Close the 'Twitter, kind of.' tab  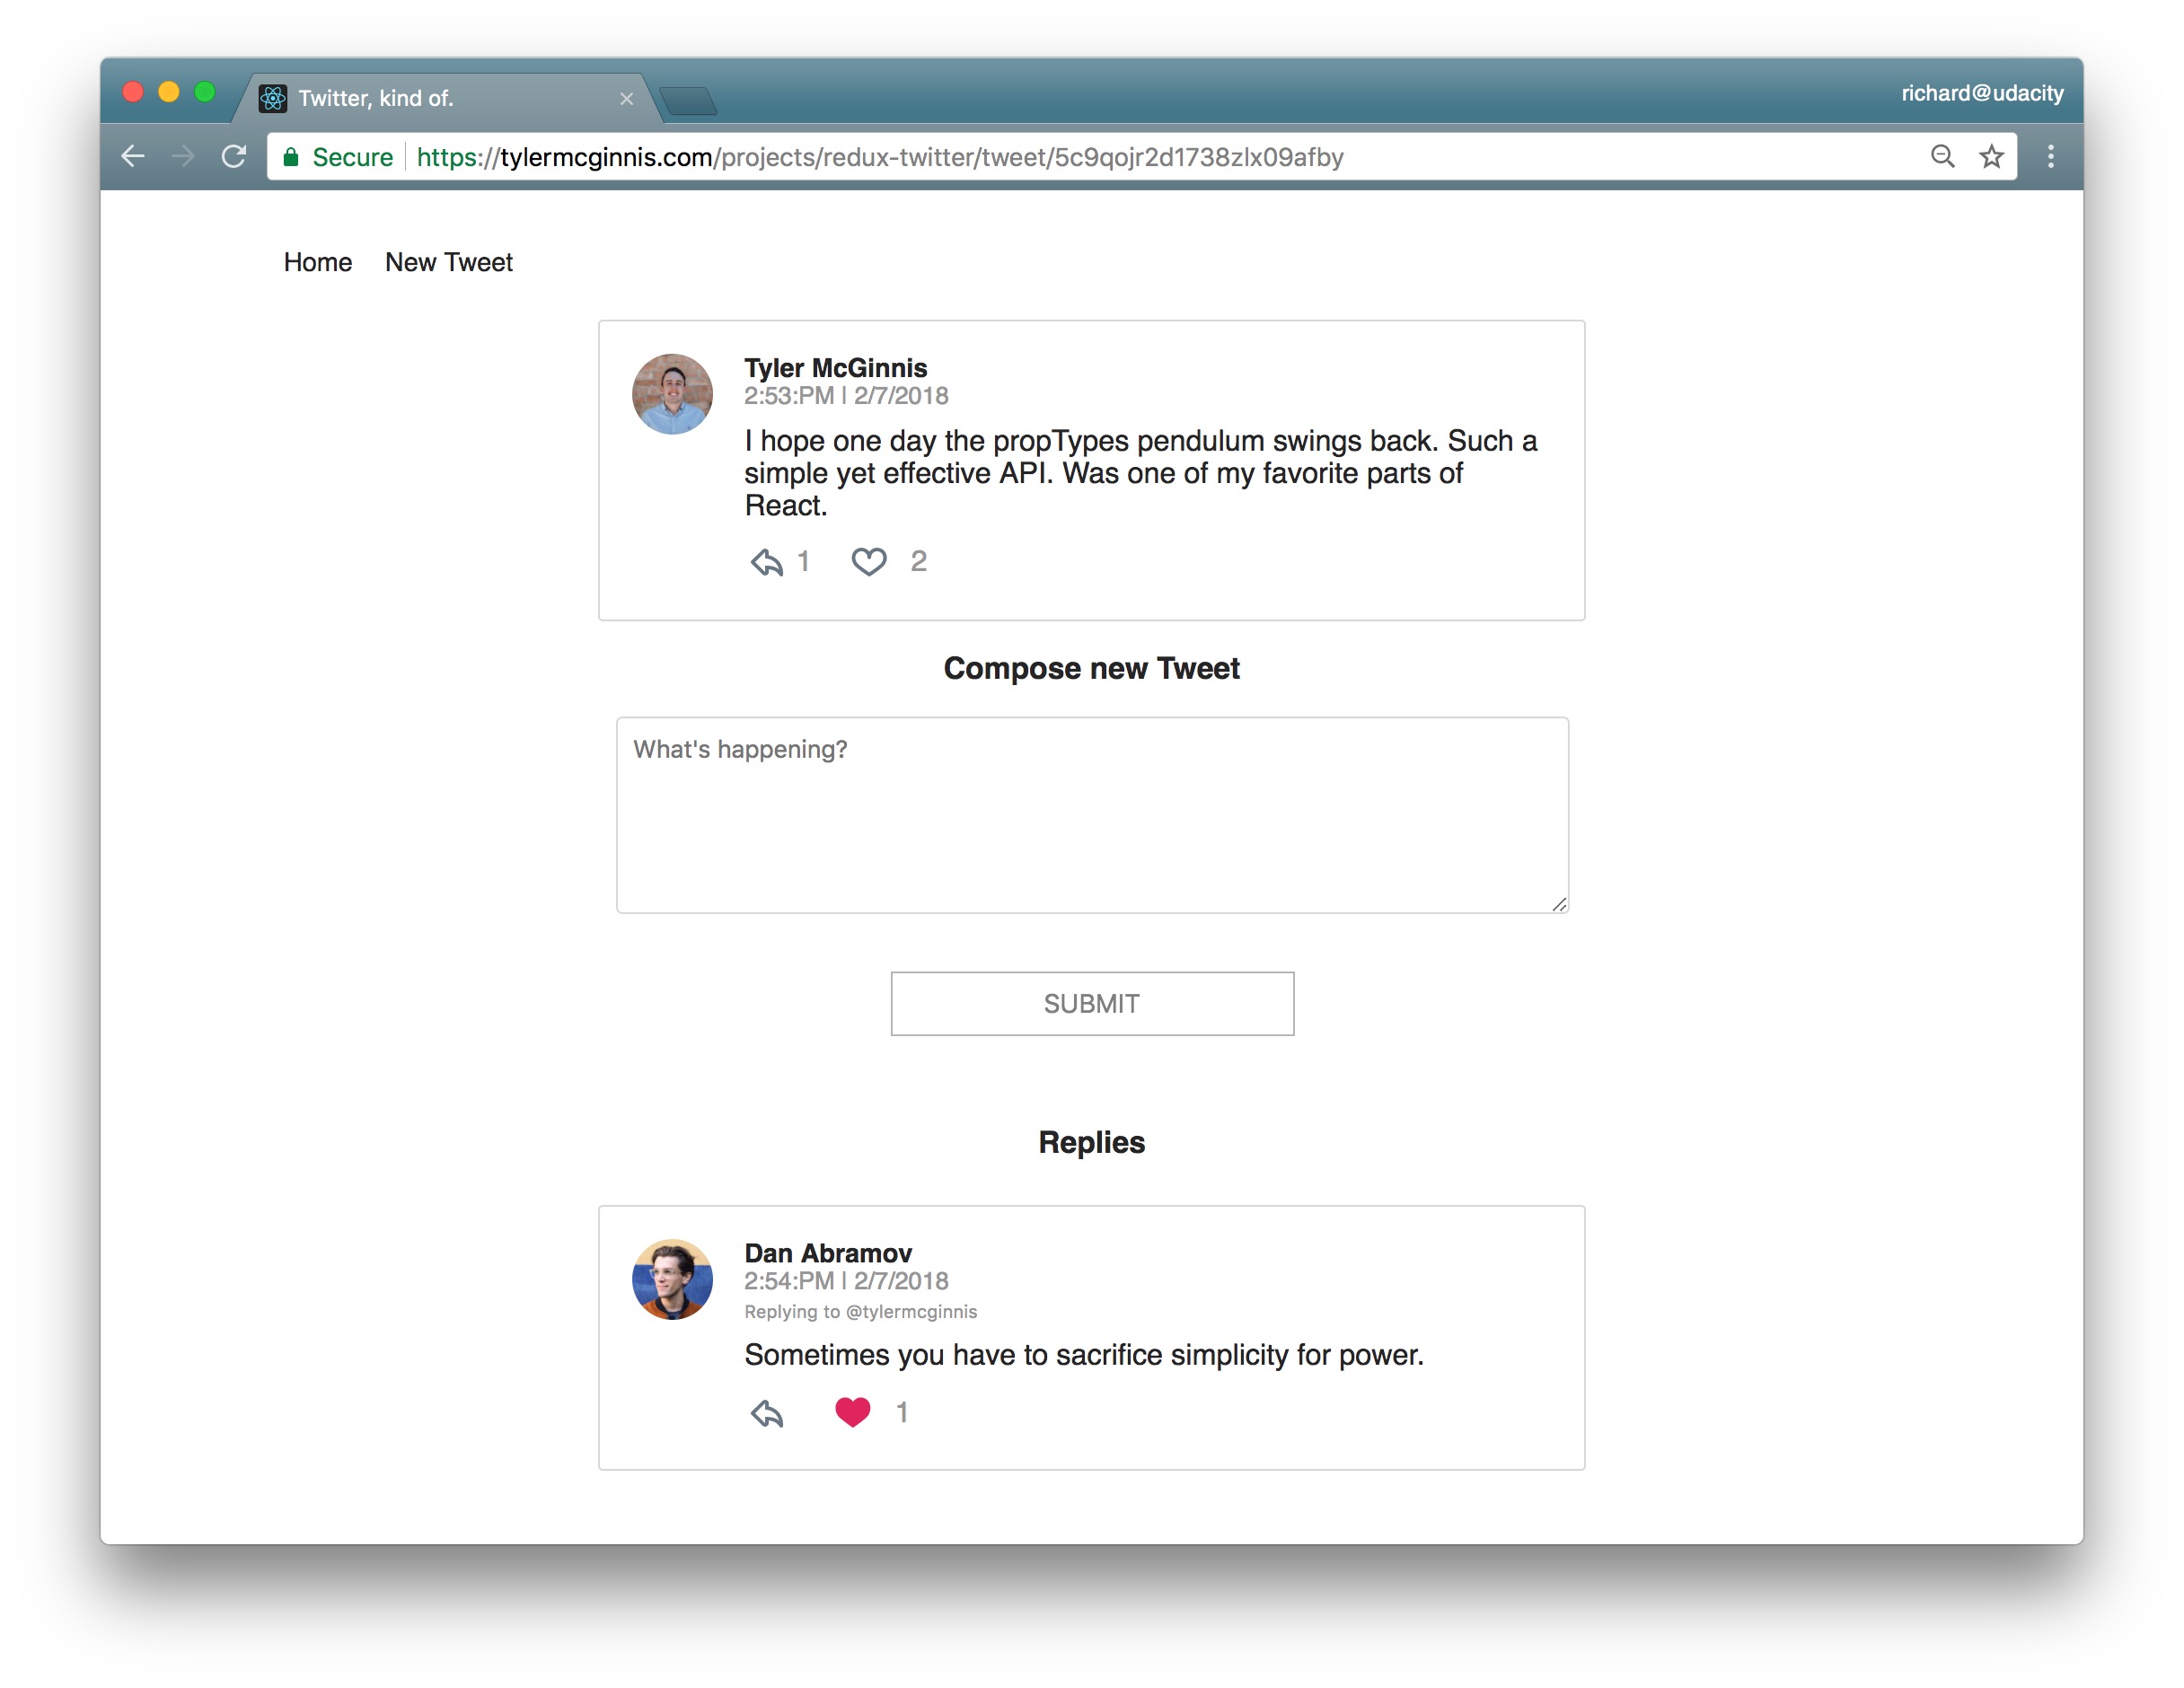pyautogui.click(x=627, y=99)
